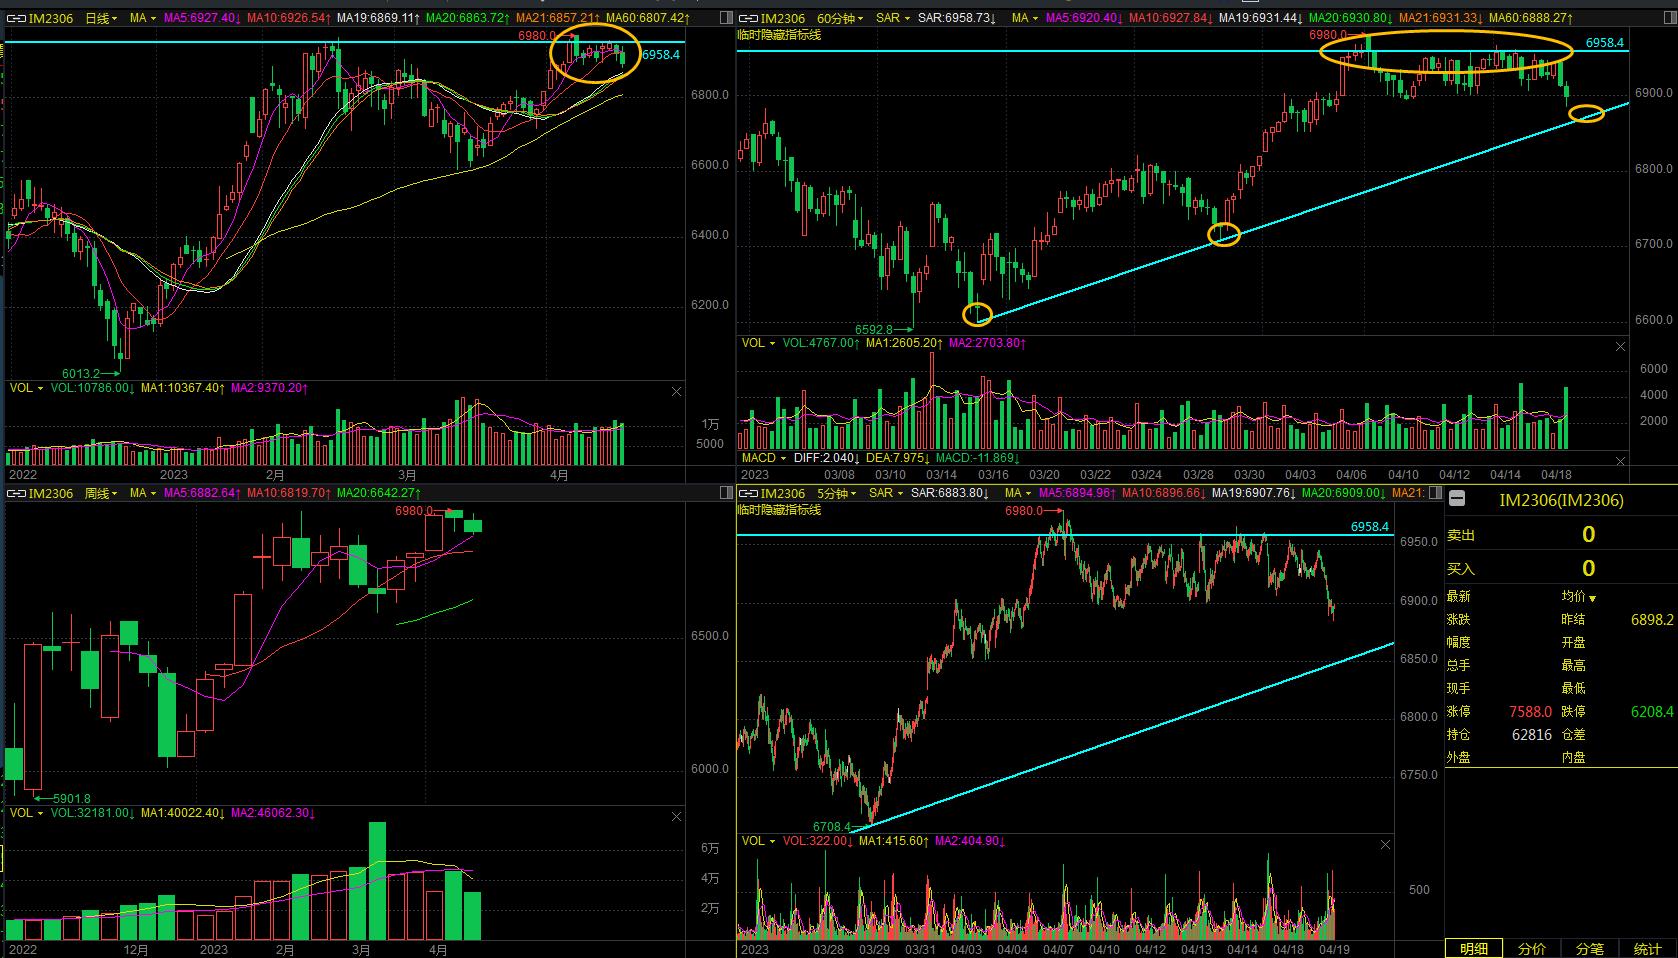Click the 持仓 value 62816
This screenshot has width=1678, height=958.
[x=1532, y=735]
